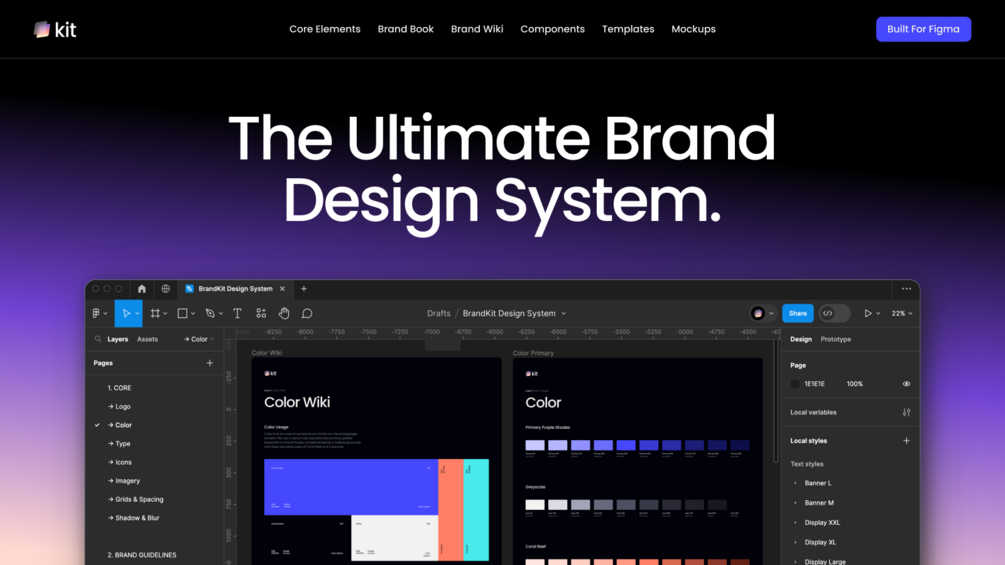Open the three-dot window menu
Image resolution: width=1005 pixels, height=565 pixels.
point(906,289)
